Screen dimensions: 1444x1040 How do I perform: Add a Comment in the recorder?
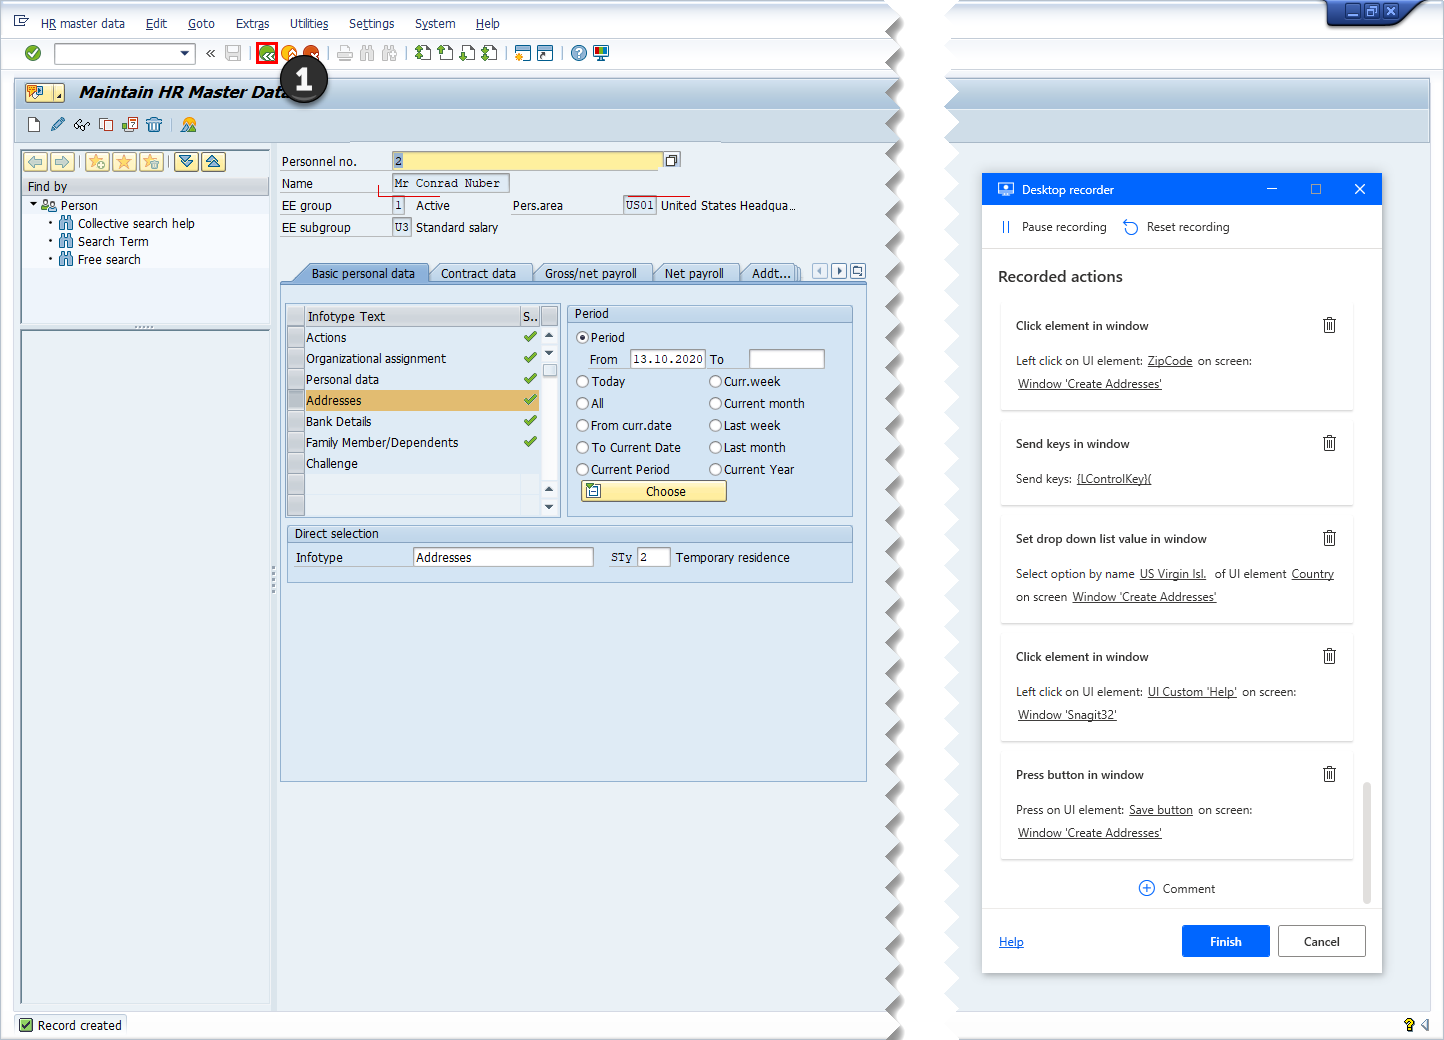(x=1177, y=888)
